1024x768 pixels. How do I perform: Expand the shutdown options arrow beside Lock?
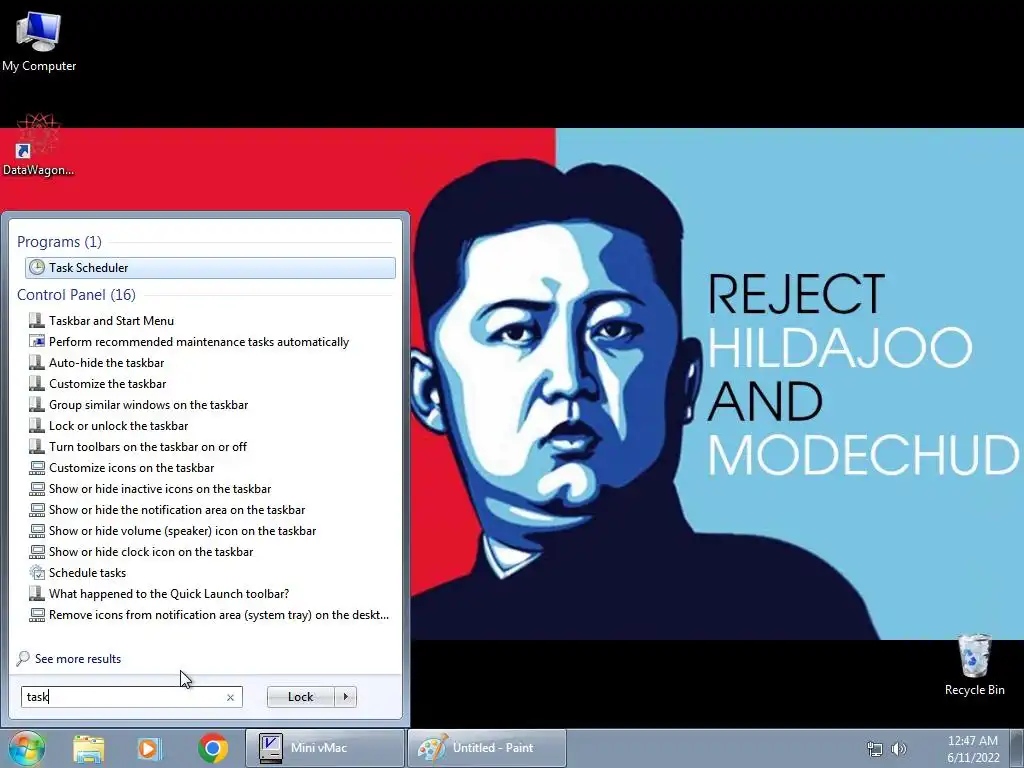click(x=345, y=697)
